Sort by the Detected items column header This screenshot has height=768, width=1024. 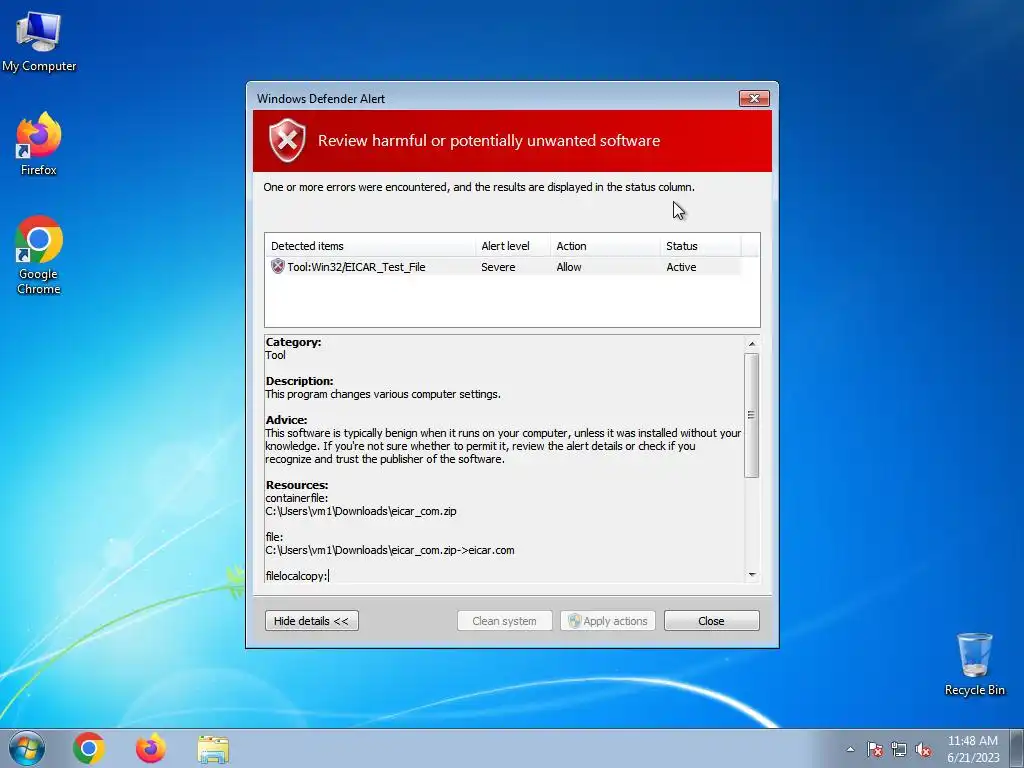point(370,246)
